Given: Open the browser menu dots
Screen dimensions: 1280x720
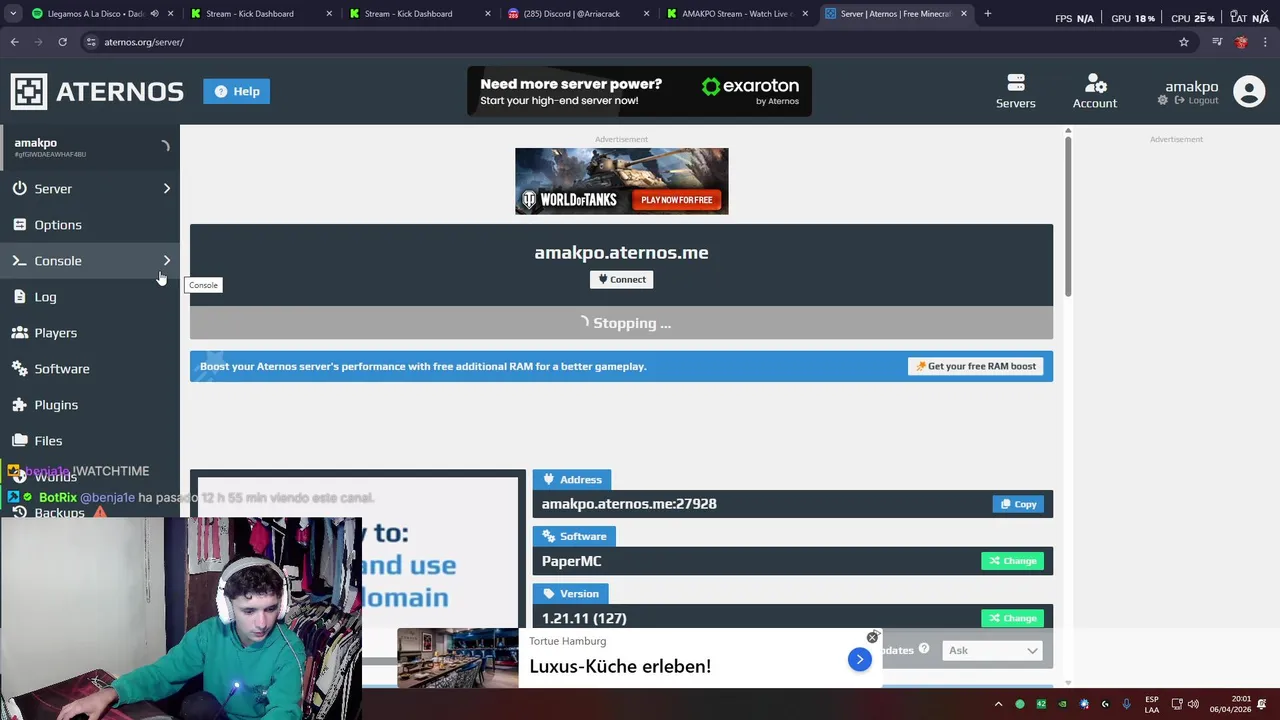Looking at the screenshot, I should pos(1266,42).
